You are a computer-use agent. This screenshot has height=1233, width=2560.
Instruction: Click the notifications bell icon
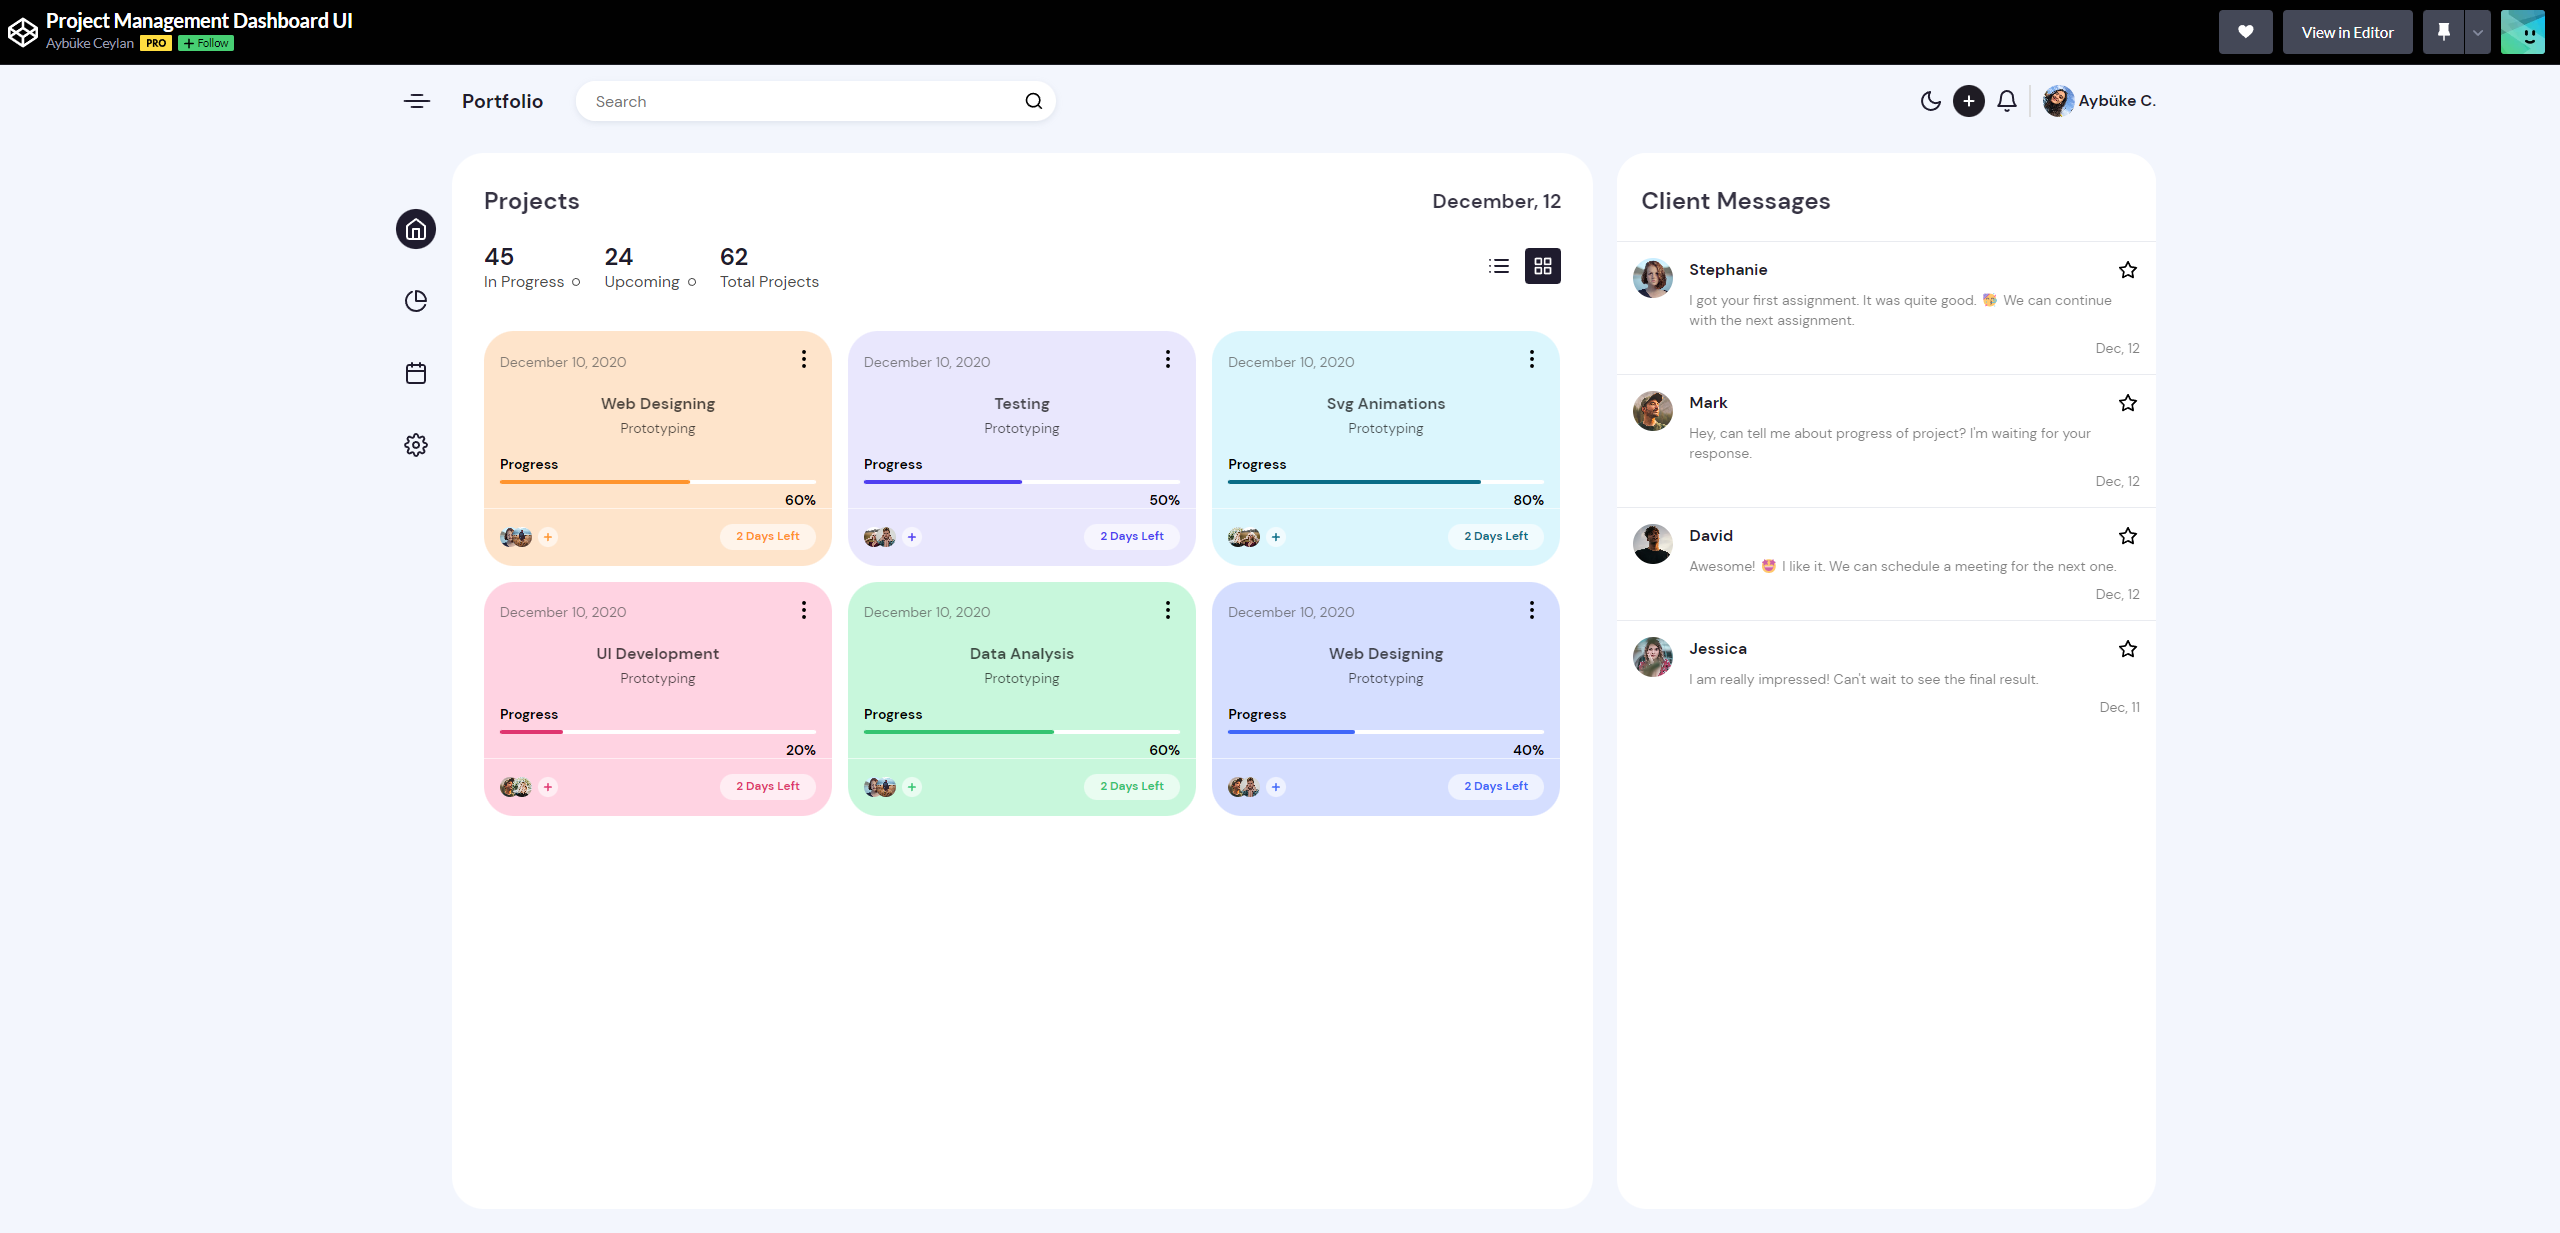click(x=2006, y=101)
